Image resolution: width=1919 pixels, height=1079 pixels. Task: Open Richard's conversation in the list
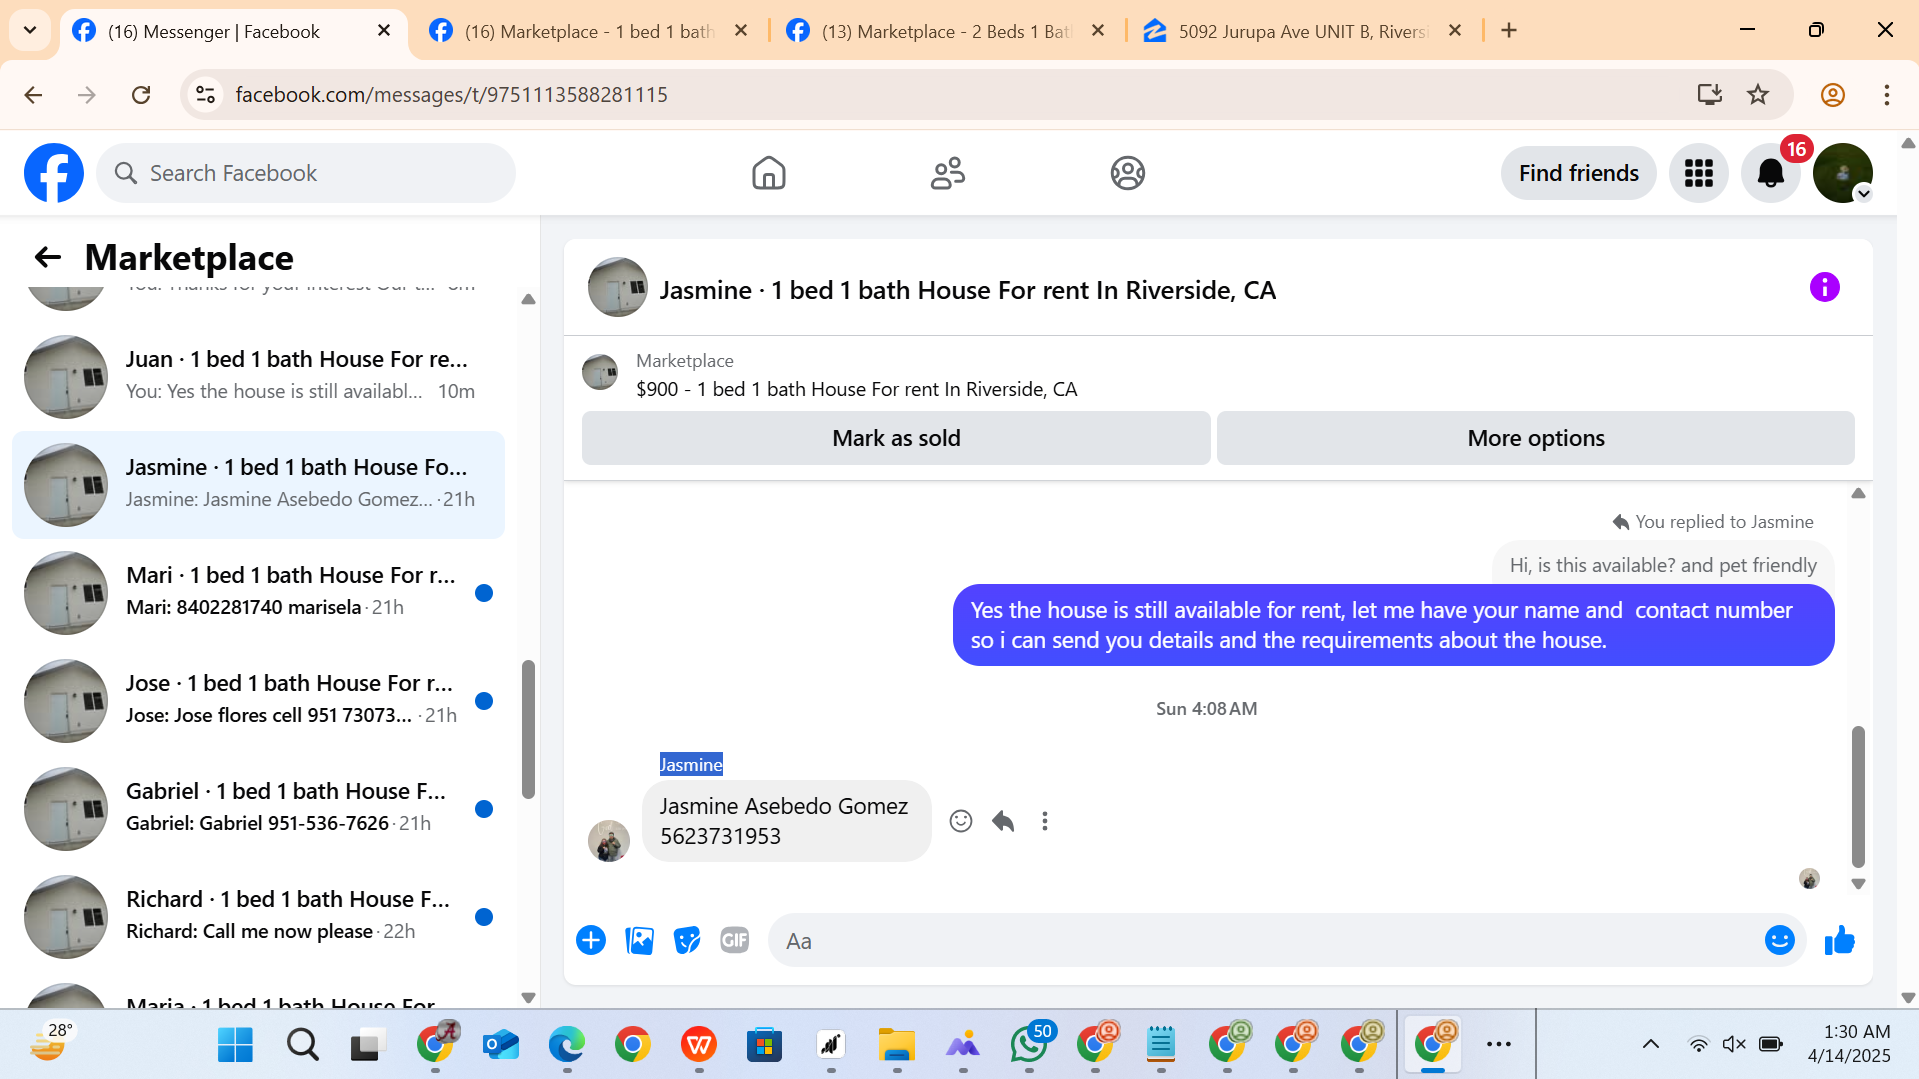(258, 917)
